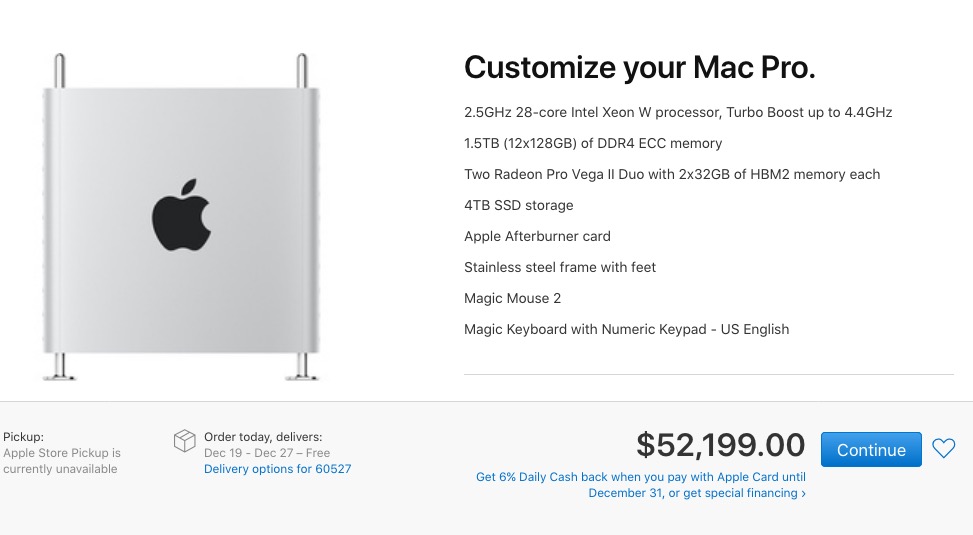The image size is (973, 535).
Task: Save to favorites with the heart icon
Action: 943,449
